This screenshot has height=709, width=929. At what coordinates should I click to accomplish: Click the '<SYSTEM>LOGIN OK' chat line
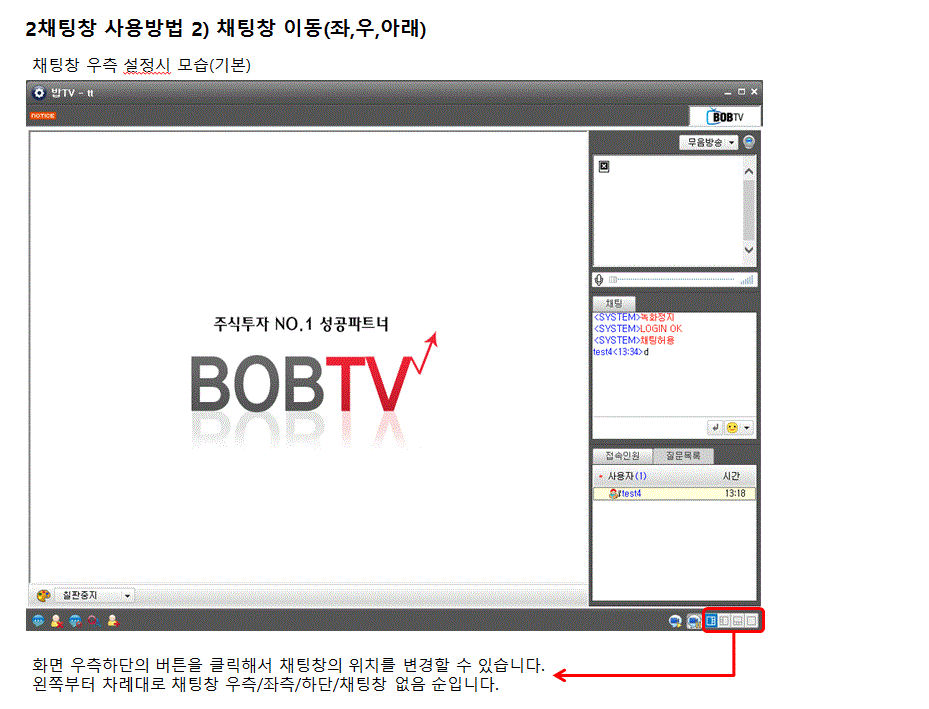[638, 329]
